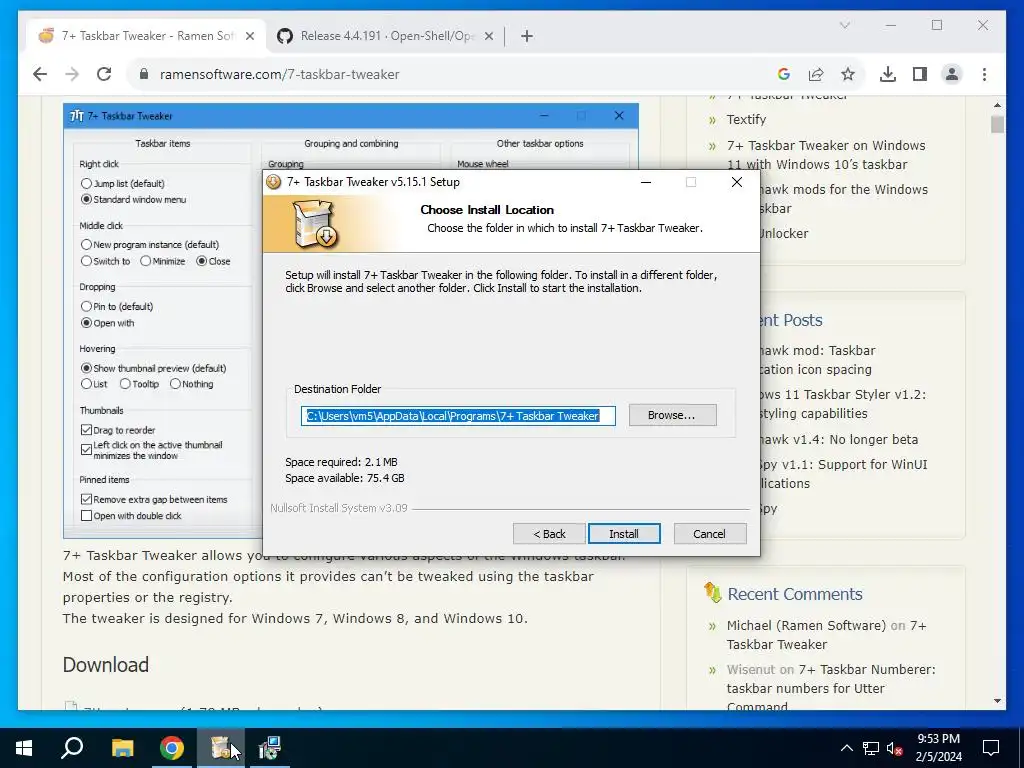Viewport: 1024px width, 768px height.
Task: Open '7+ Taskbar Tweaker on Windows 11' link
Action: pyautogui.click(x=825, y=155)
